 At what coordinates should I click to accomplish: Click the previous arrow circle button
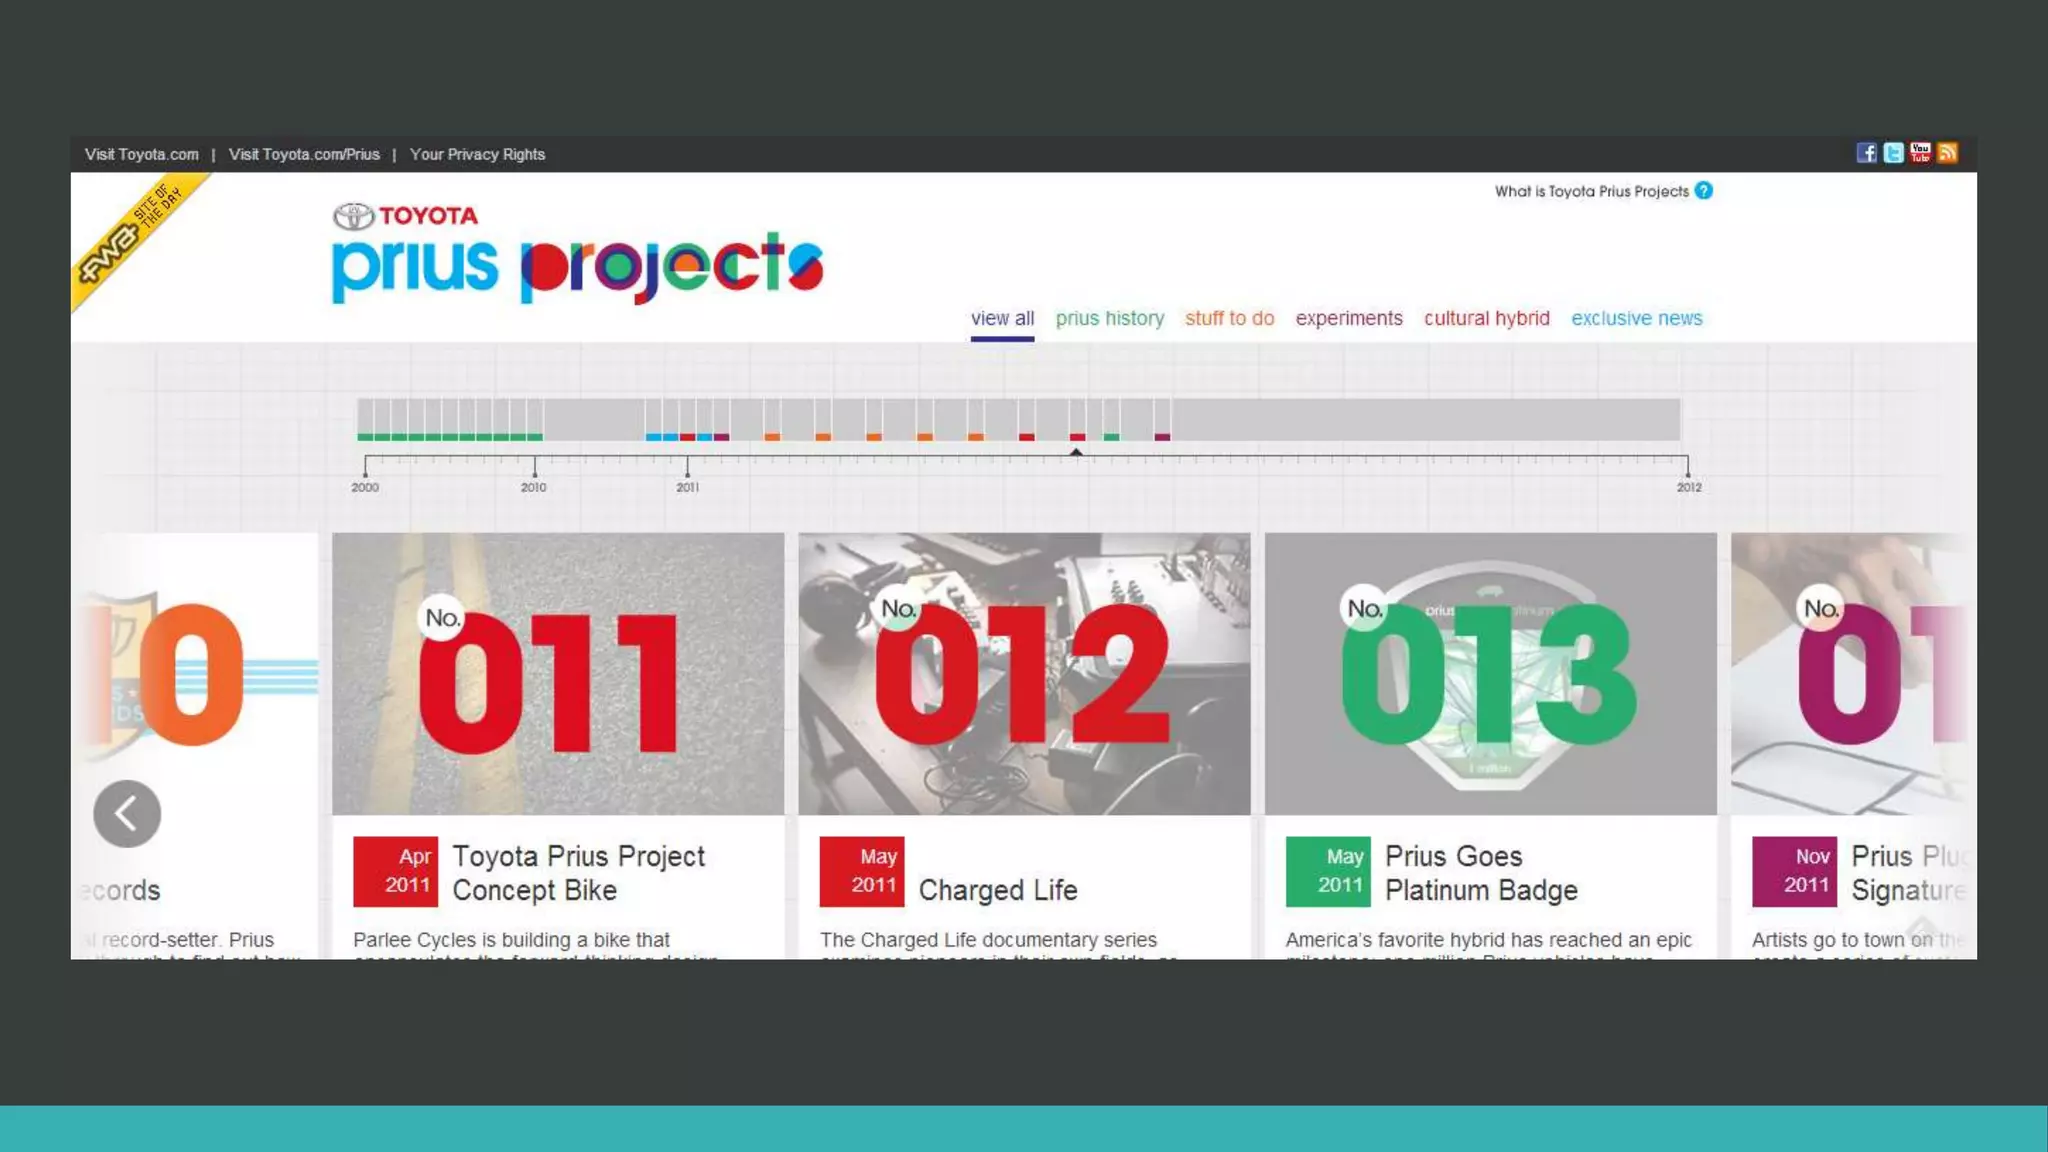[x=127, y=814]
